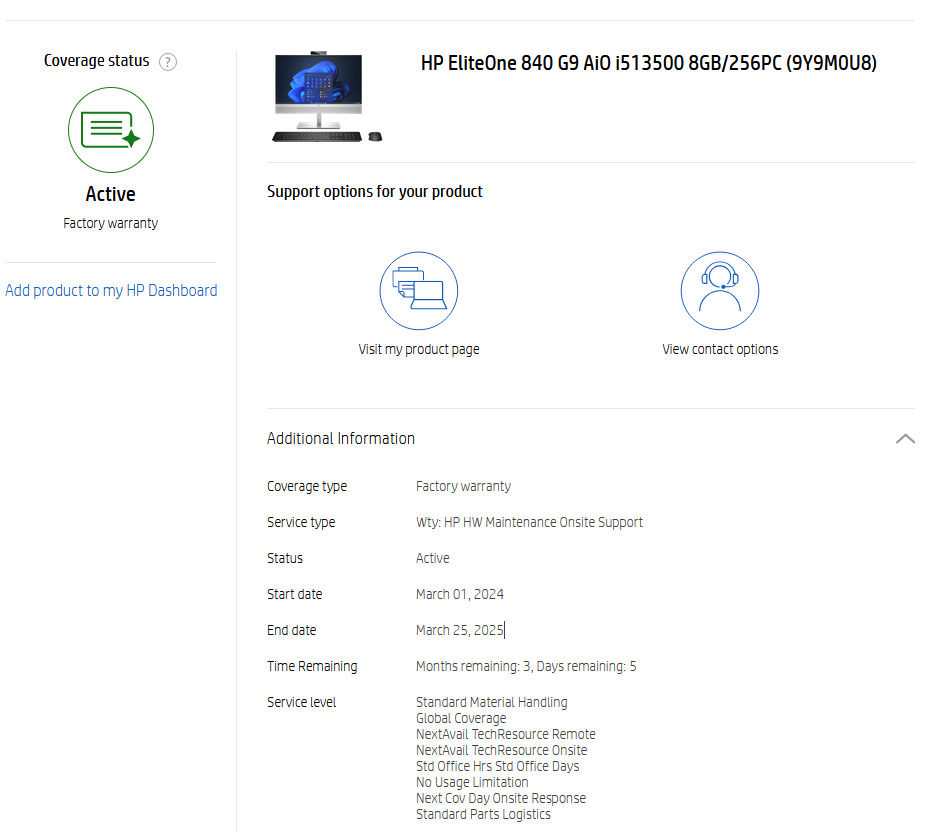Viewport: 939px width, 832px height.
Task: Click the Global Coverage service level line
Action: tap(461, 718)
